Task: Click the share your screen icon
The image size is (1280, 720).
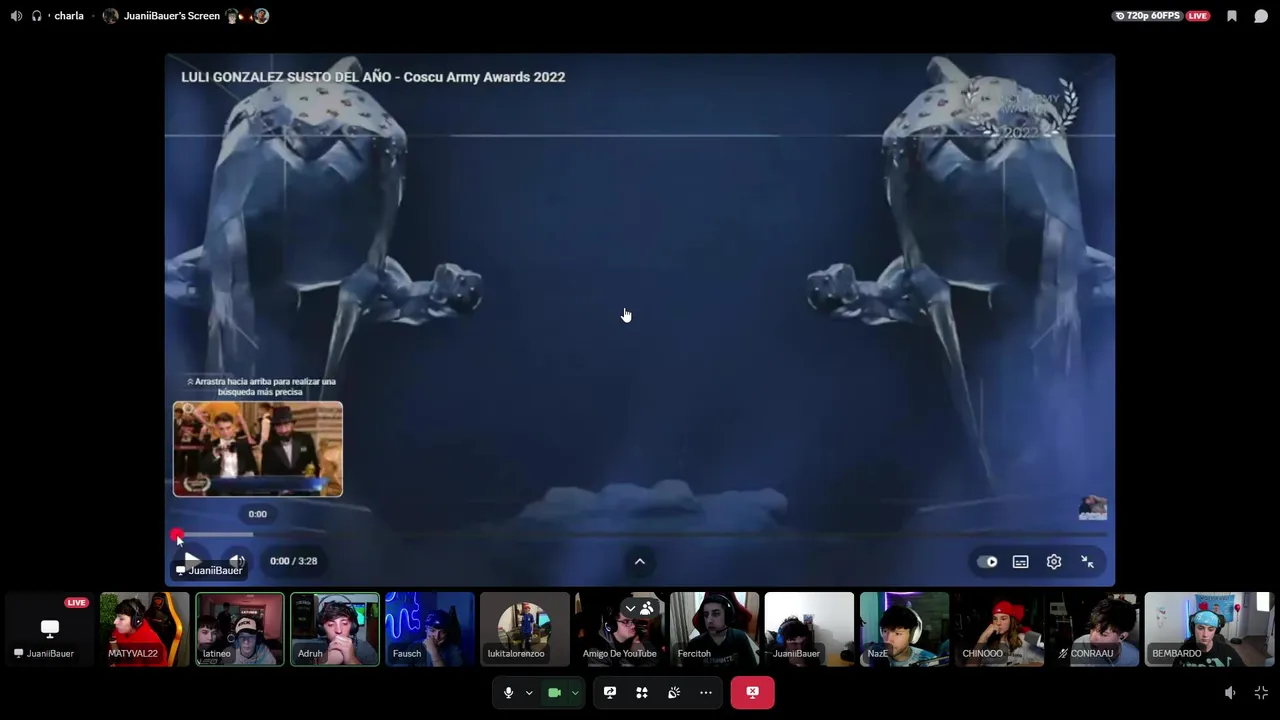Action: 610,693
